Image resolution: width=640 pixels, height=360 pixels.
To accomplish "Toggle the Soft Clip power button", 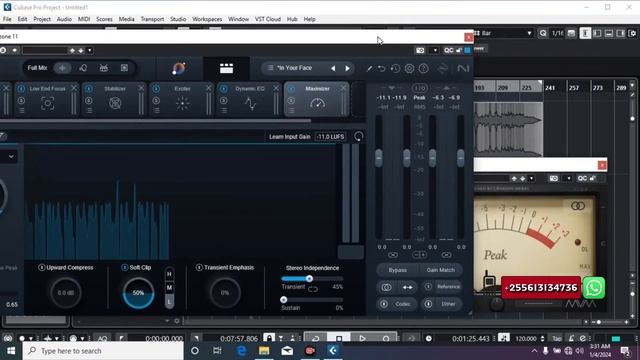I will pos(124,267).
